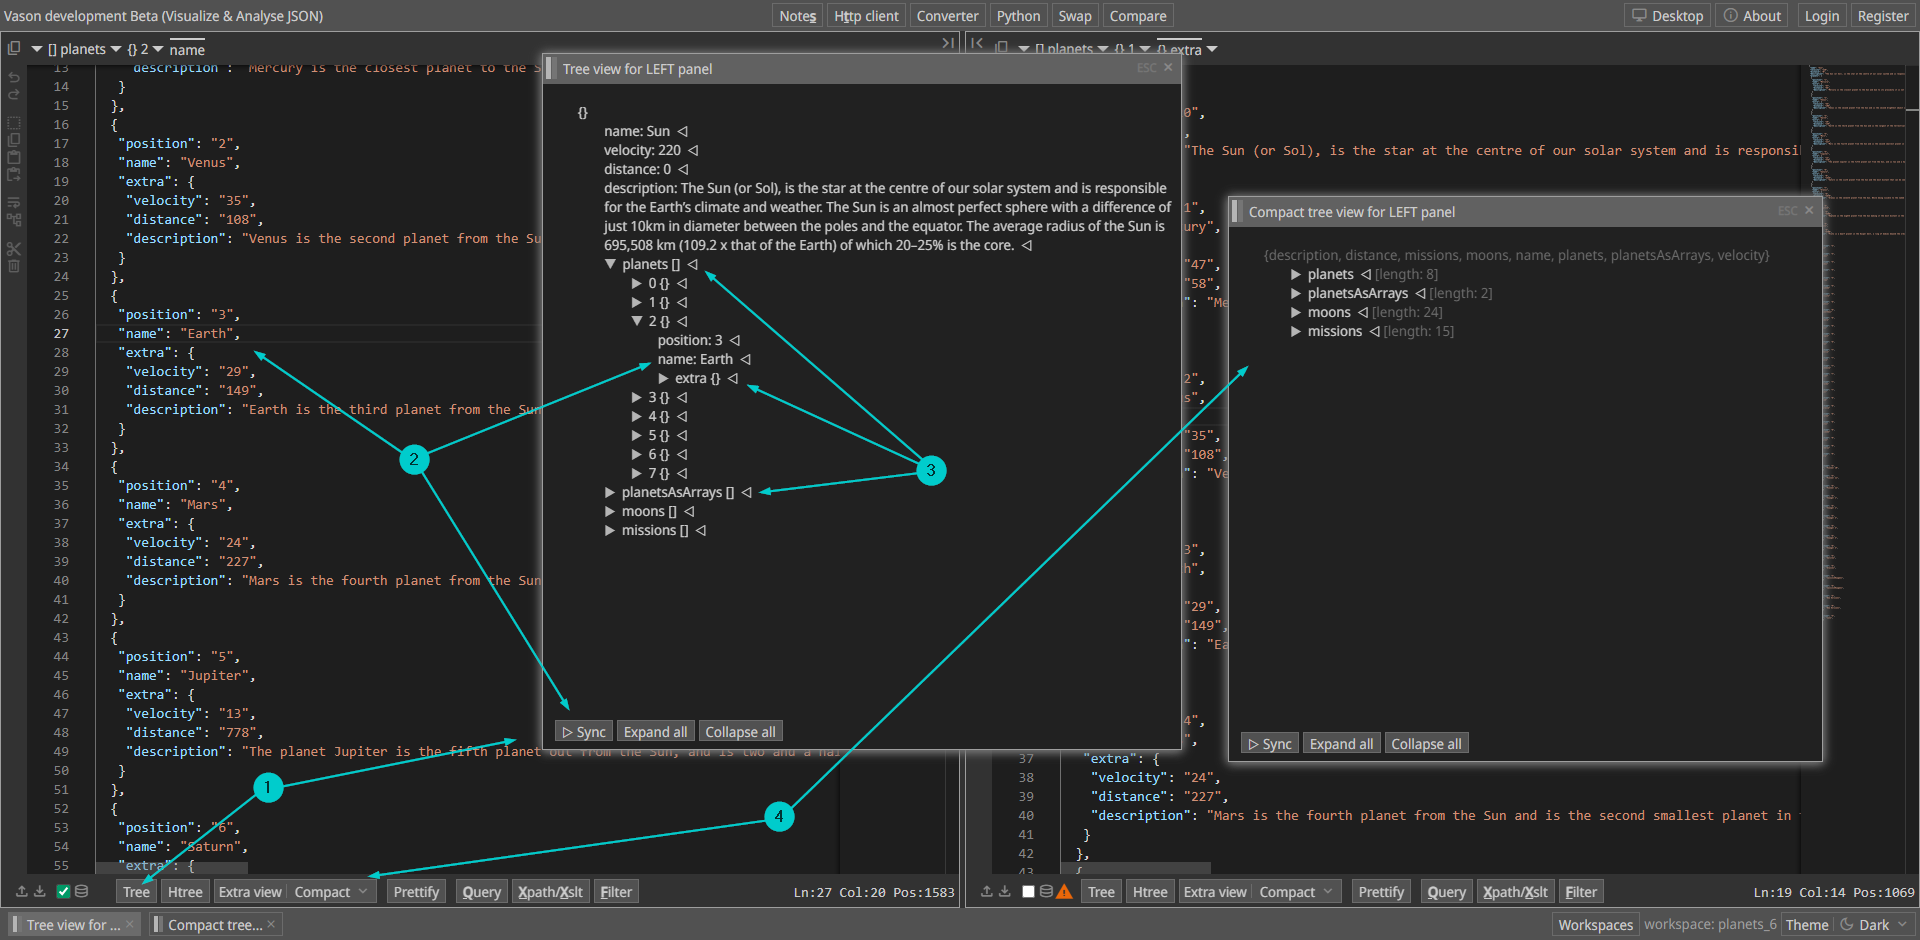Expand the moons node in tree view
This screenshot has width=1920, height=940.
click(x=610, y=512)
